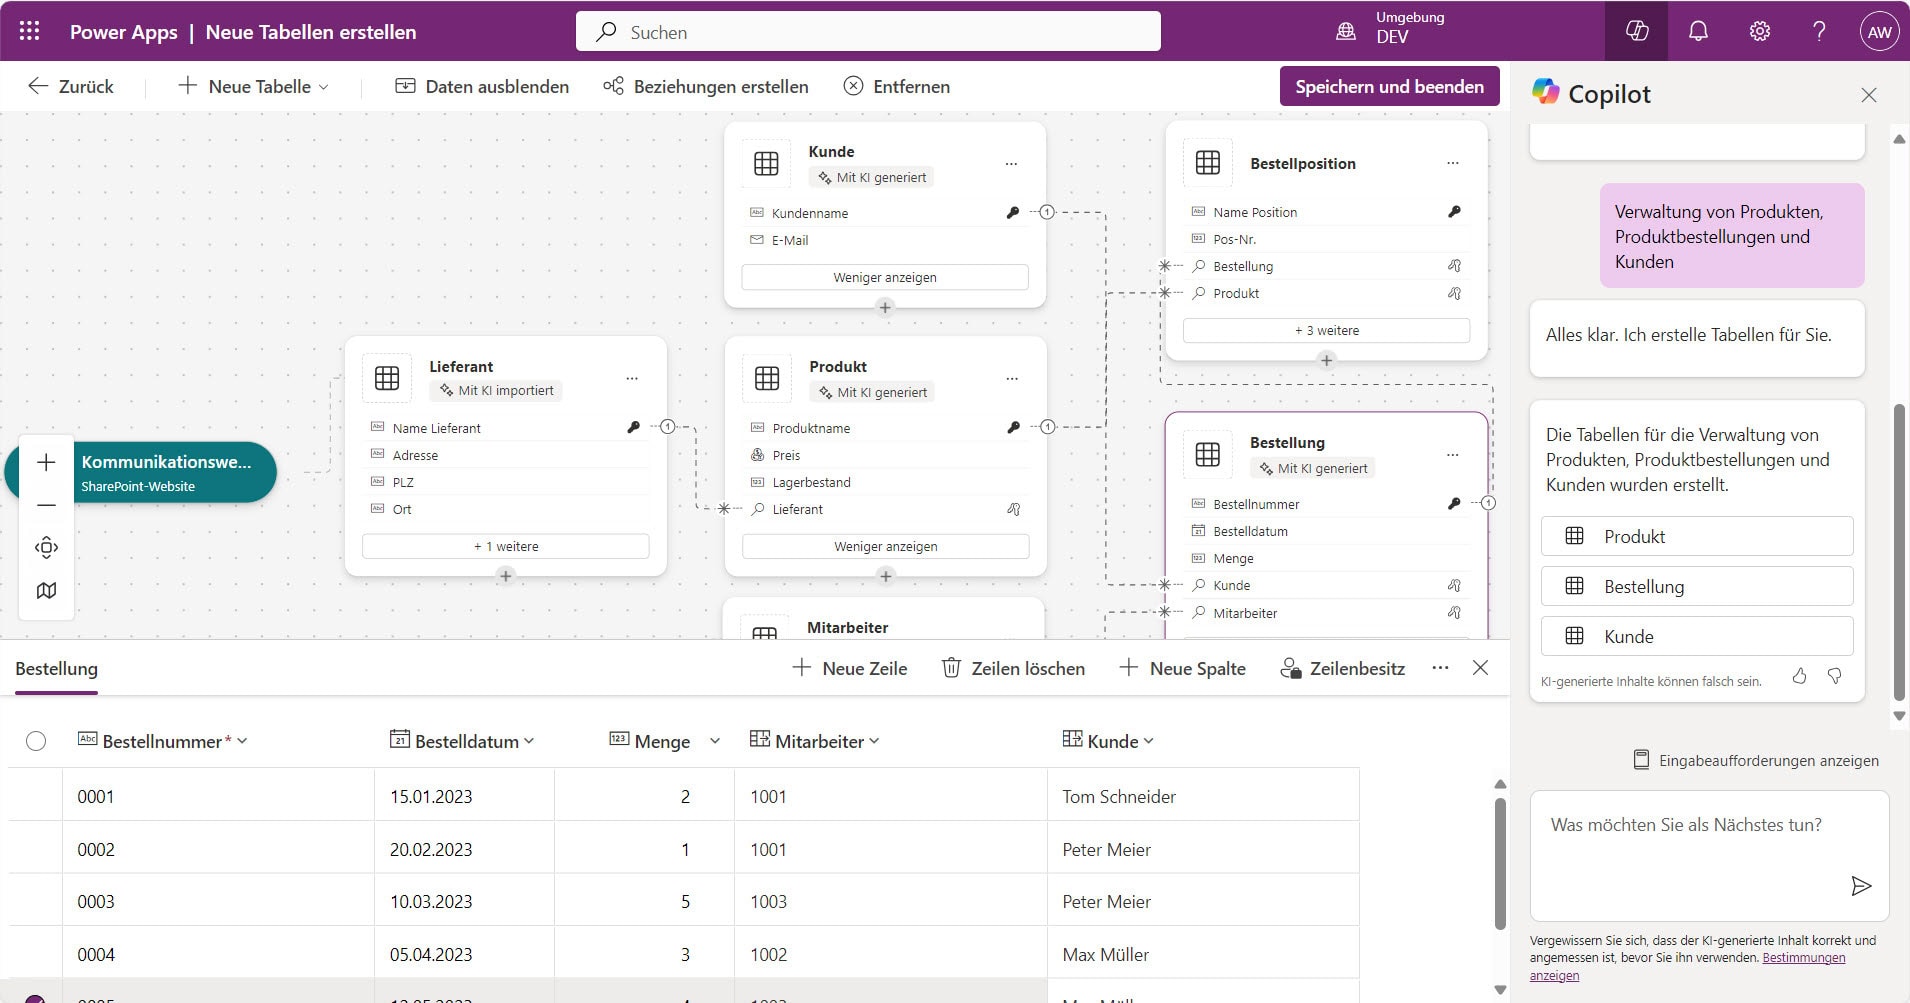Close the Bestellung data panel
The image size is (1910, 1003).
(x=1481, y=668)
